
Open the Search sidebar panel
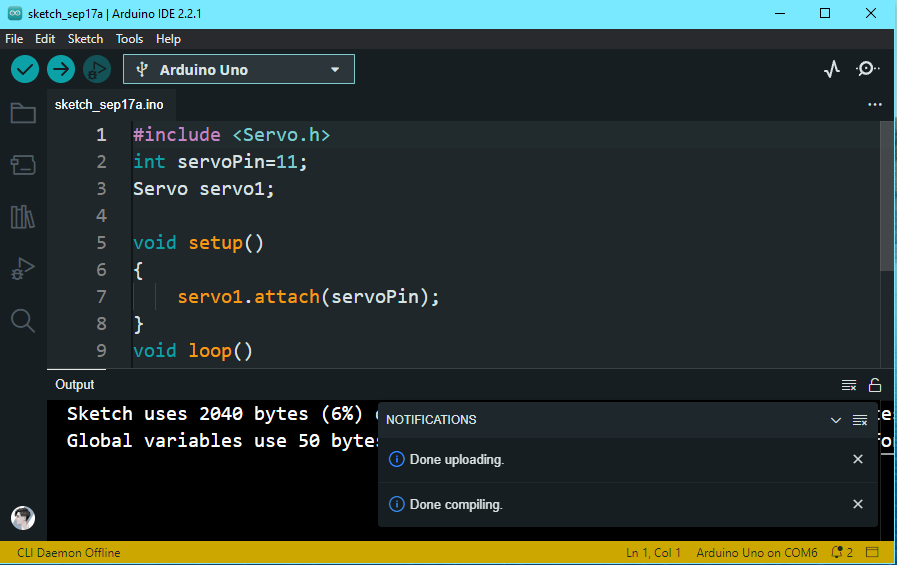[22, 320]
